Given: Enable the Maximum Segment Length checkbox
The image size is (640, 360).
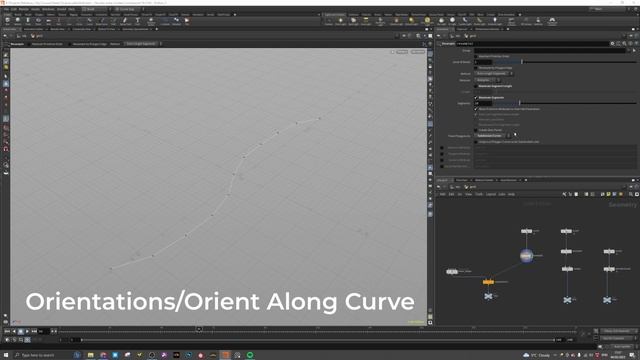Looking at the screenshot, I should coord(476,86).
